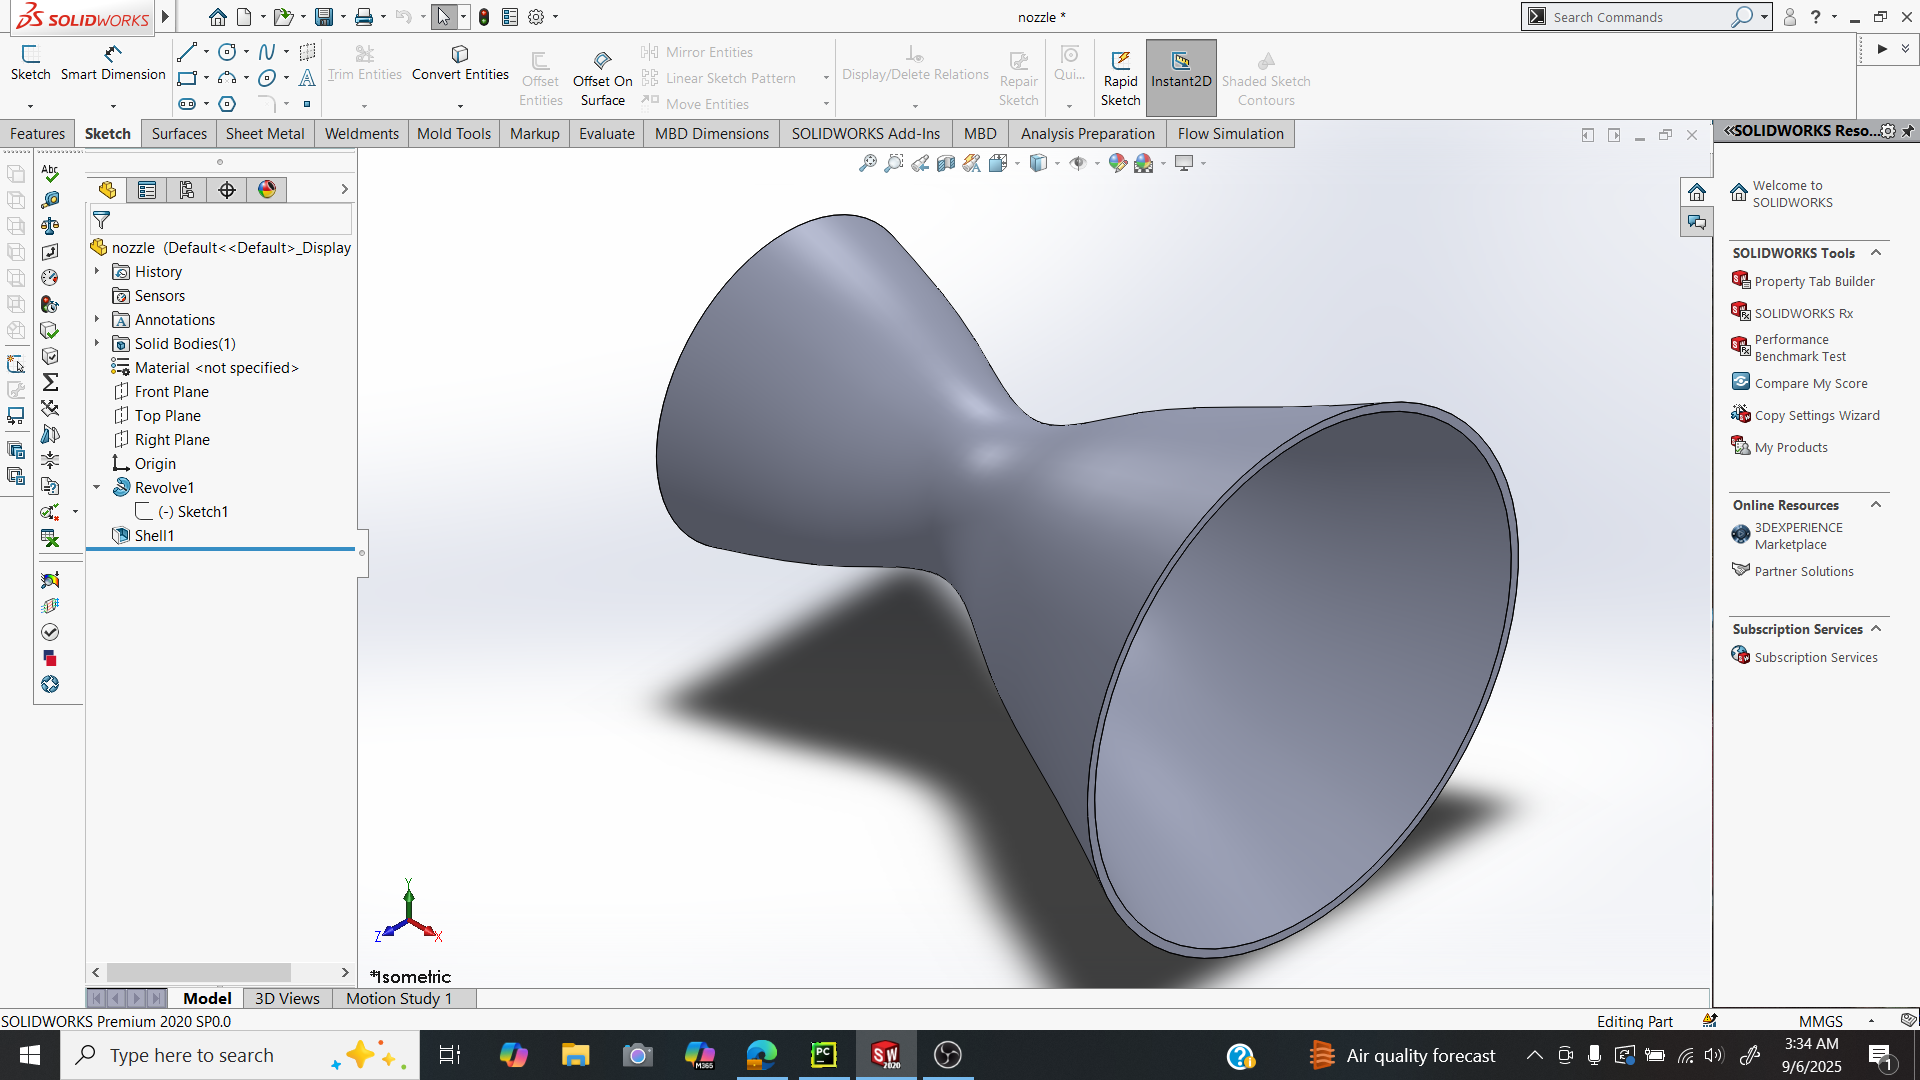Switch to the Features tab
The height and width of the screenshot is (1080, 1920).
click(x=37, y=133)
